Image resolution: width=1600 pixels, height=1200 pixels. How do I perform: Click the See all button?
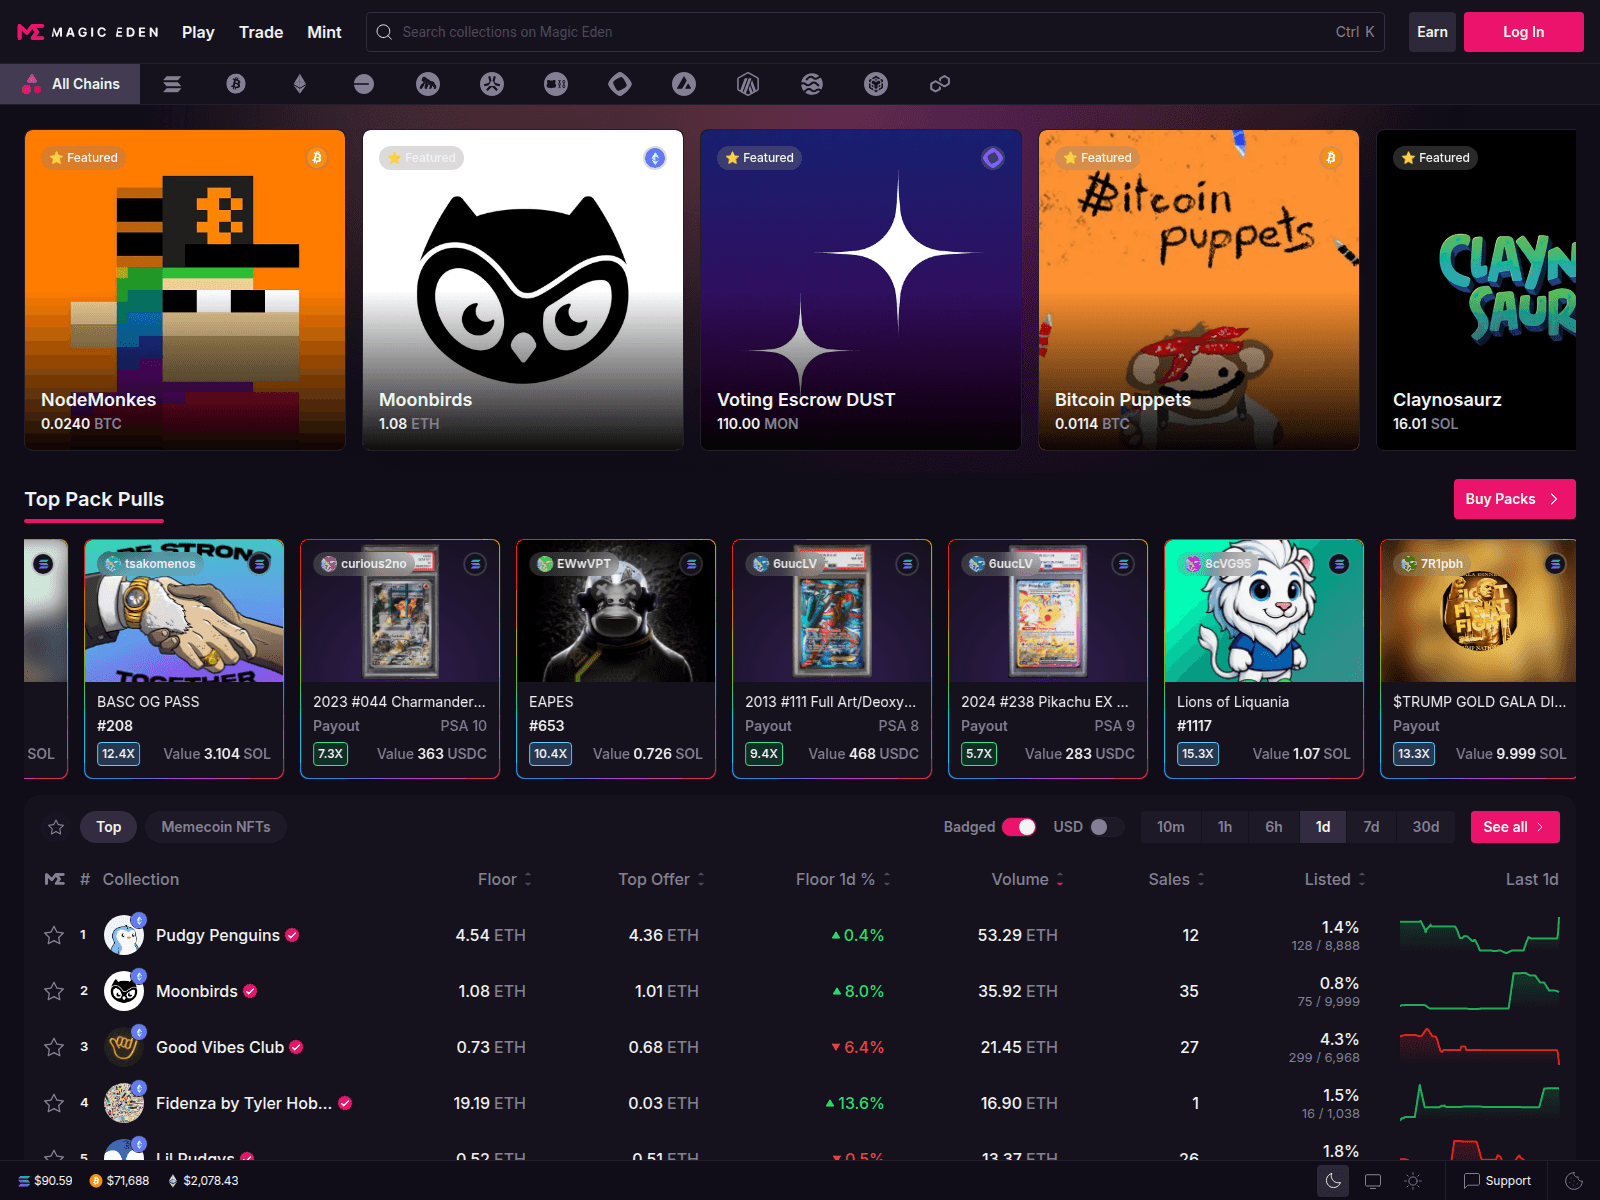point(1515,827)
